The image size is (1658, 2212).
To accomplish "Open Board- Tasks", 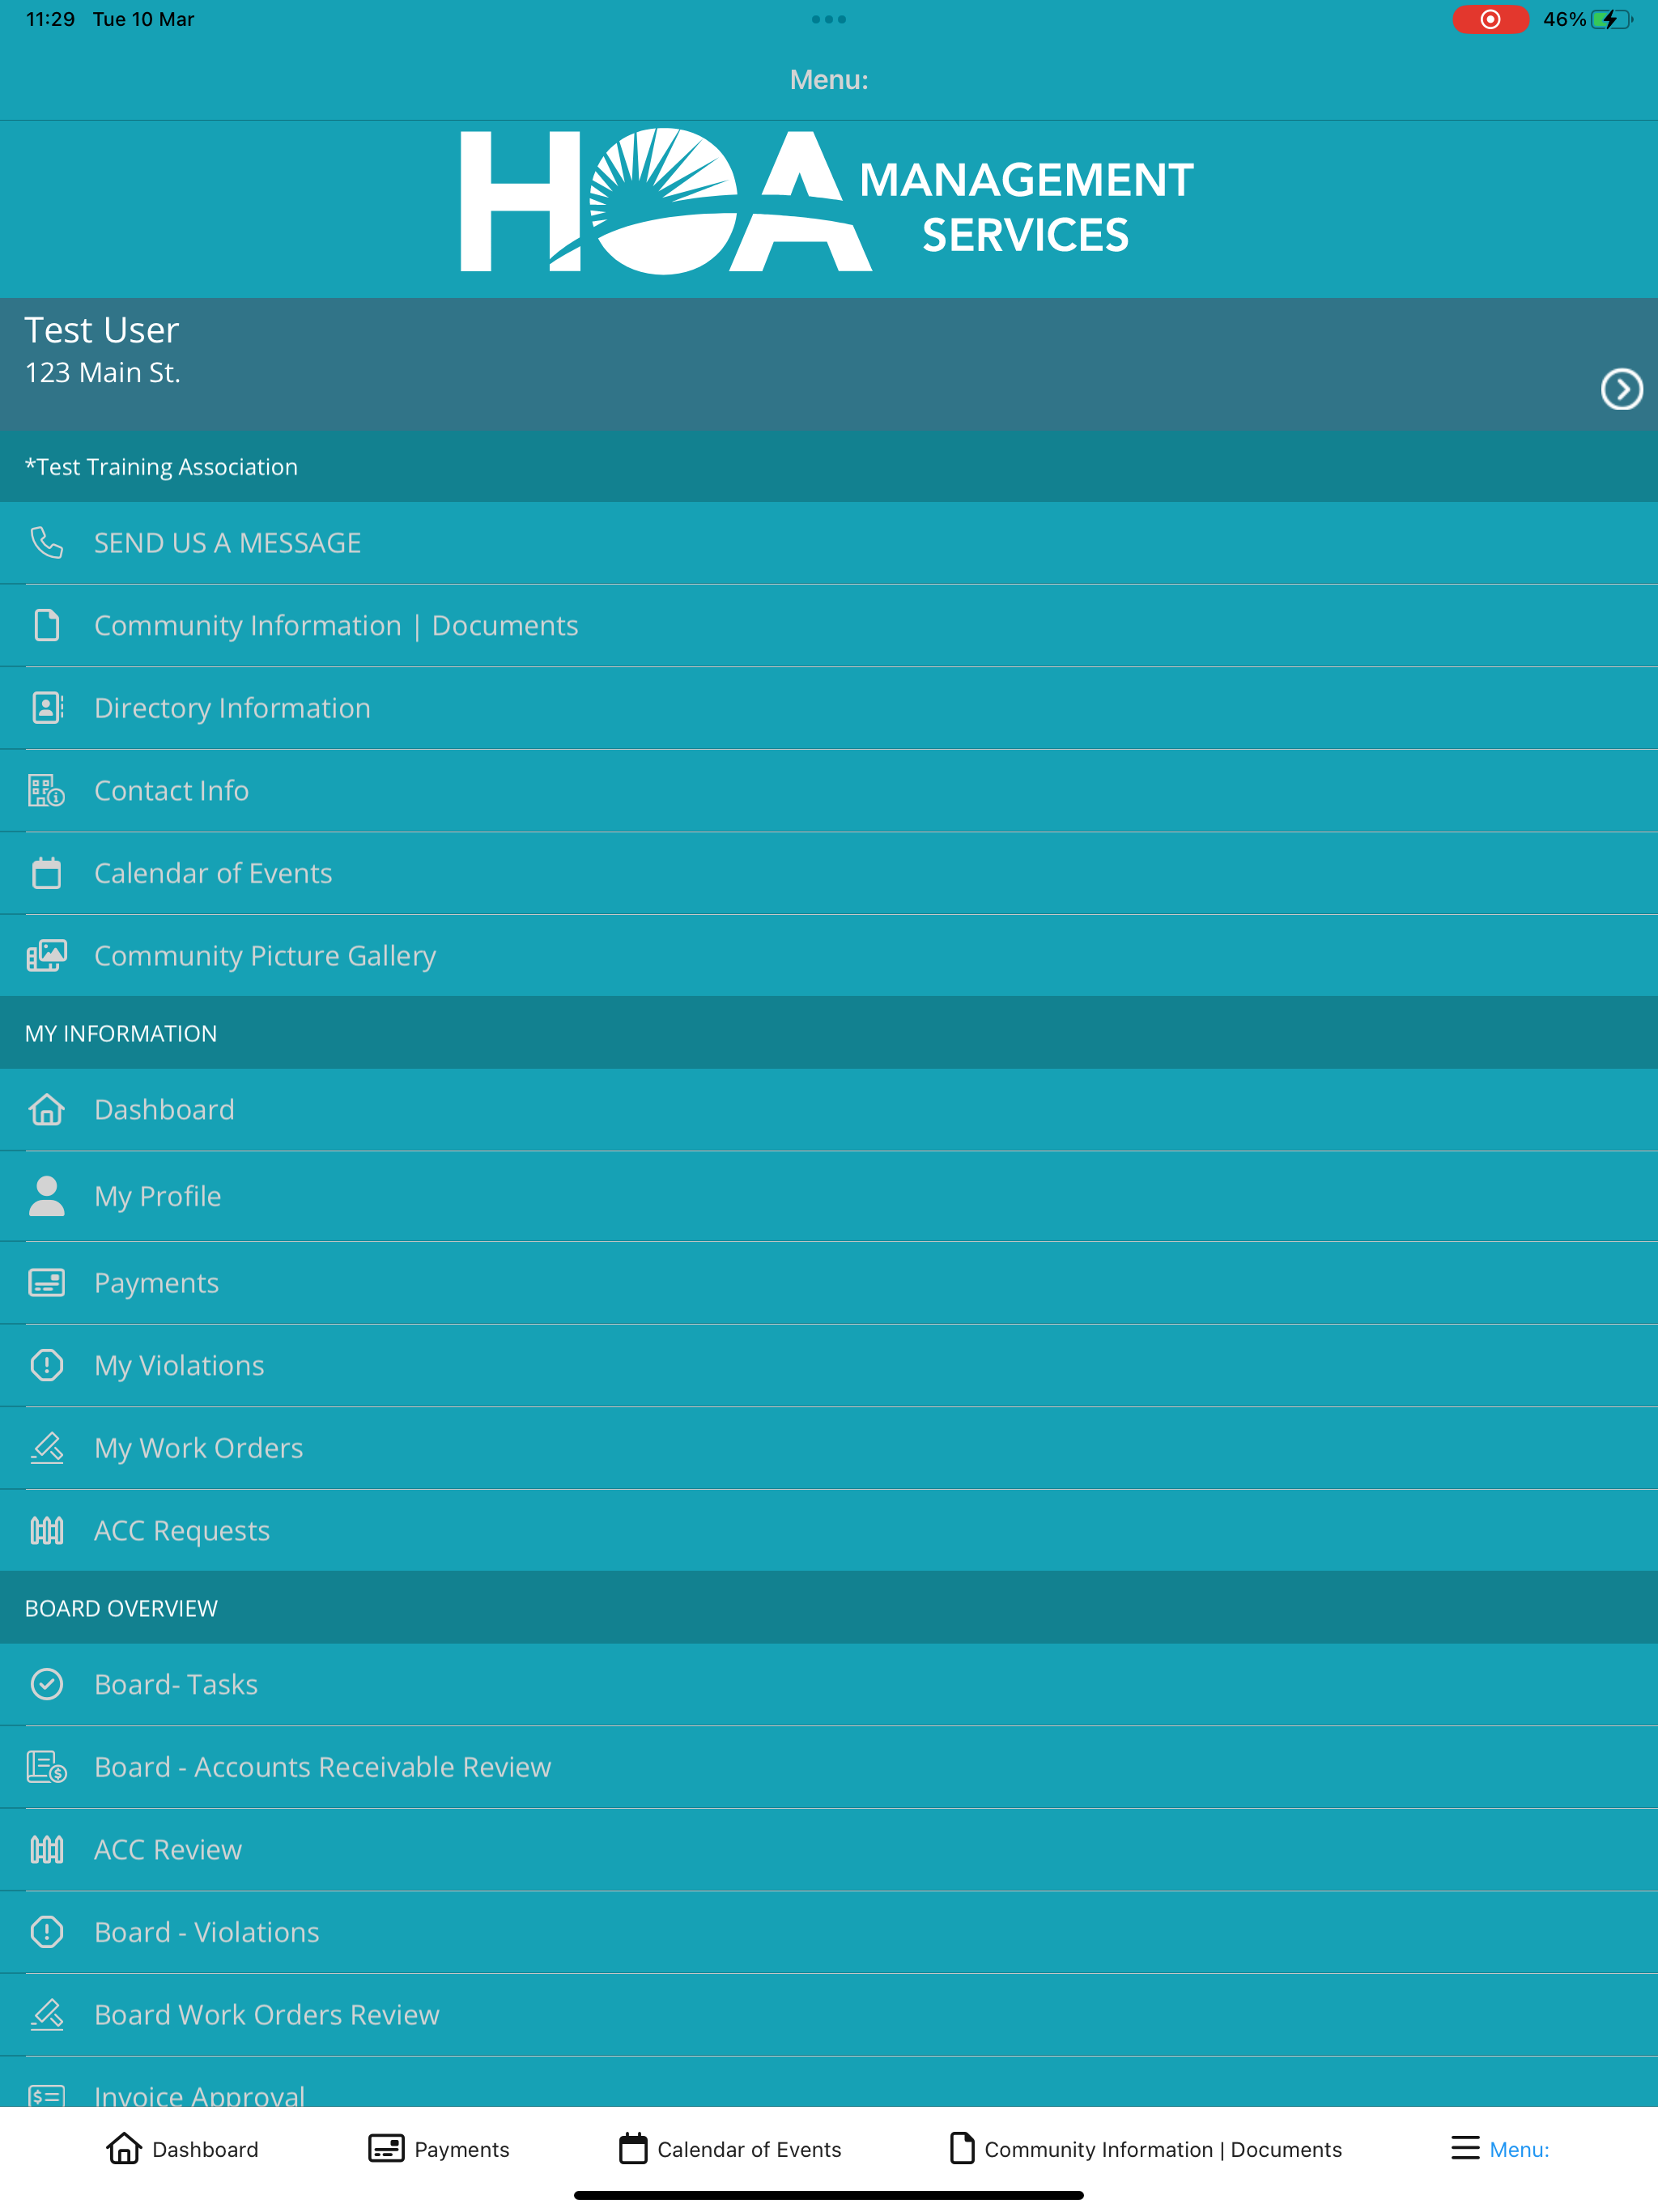I will [x=829, y=1684].
